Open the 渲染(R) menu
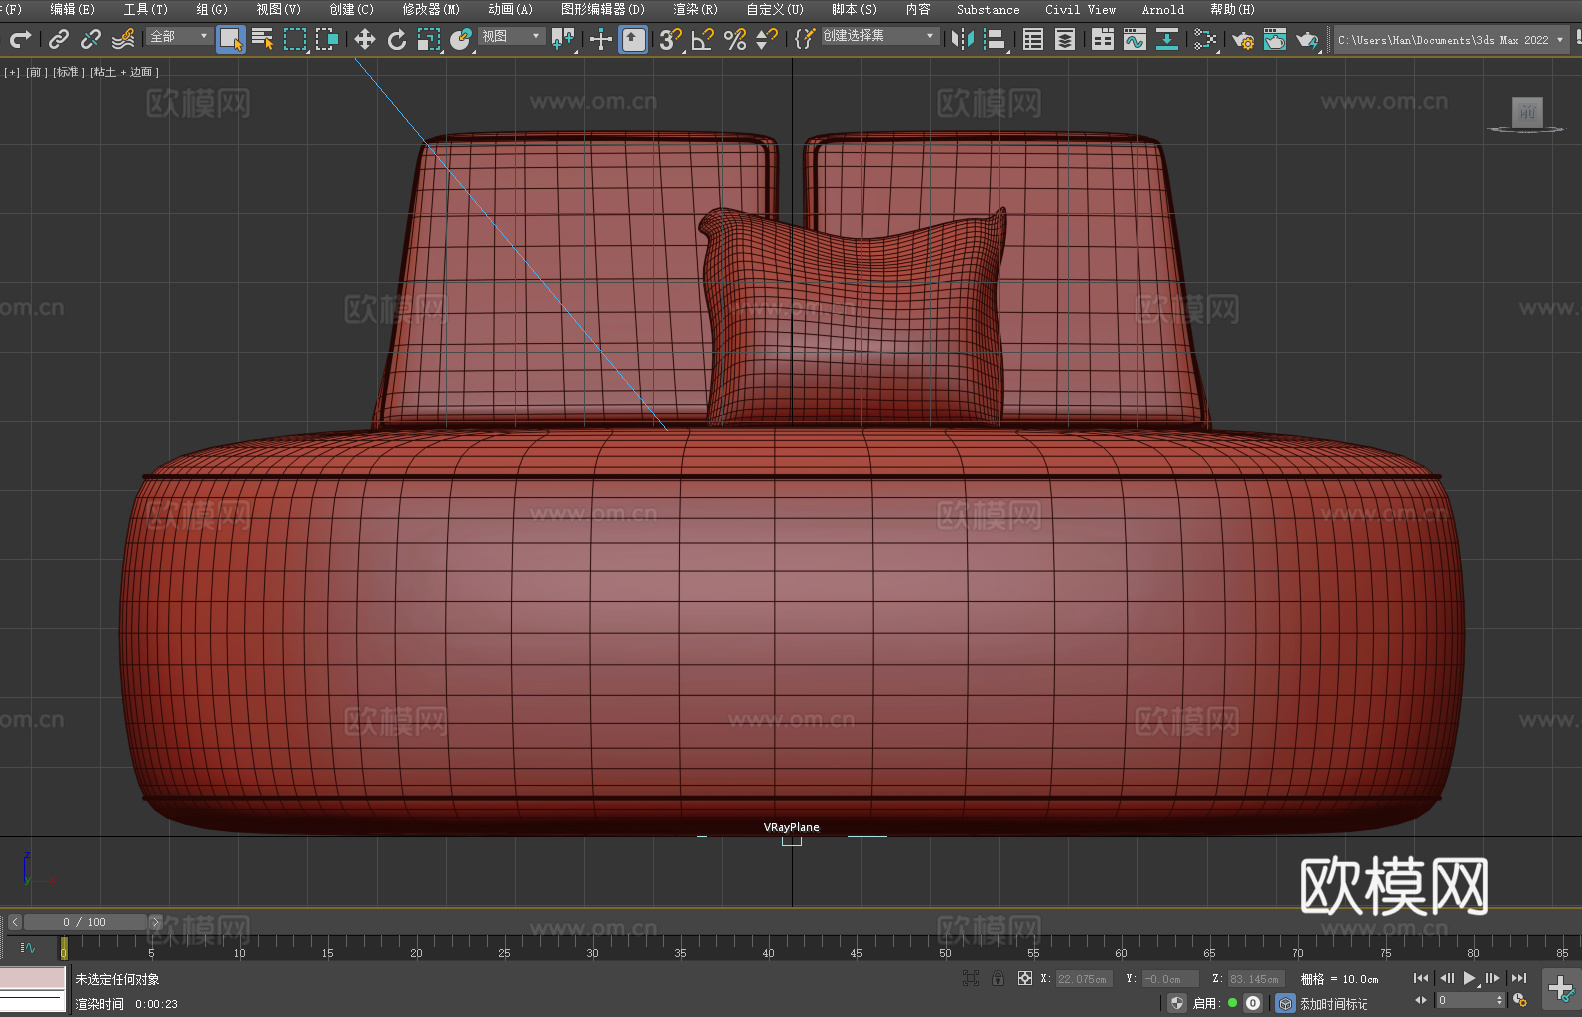Screen dimensions: 1582x1017 point(695,9)
